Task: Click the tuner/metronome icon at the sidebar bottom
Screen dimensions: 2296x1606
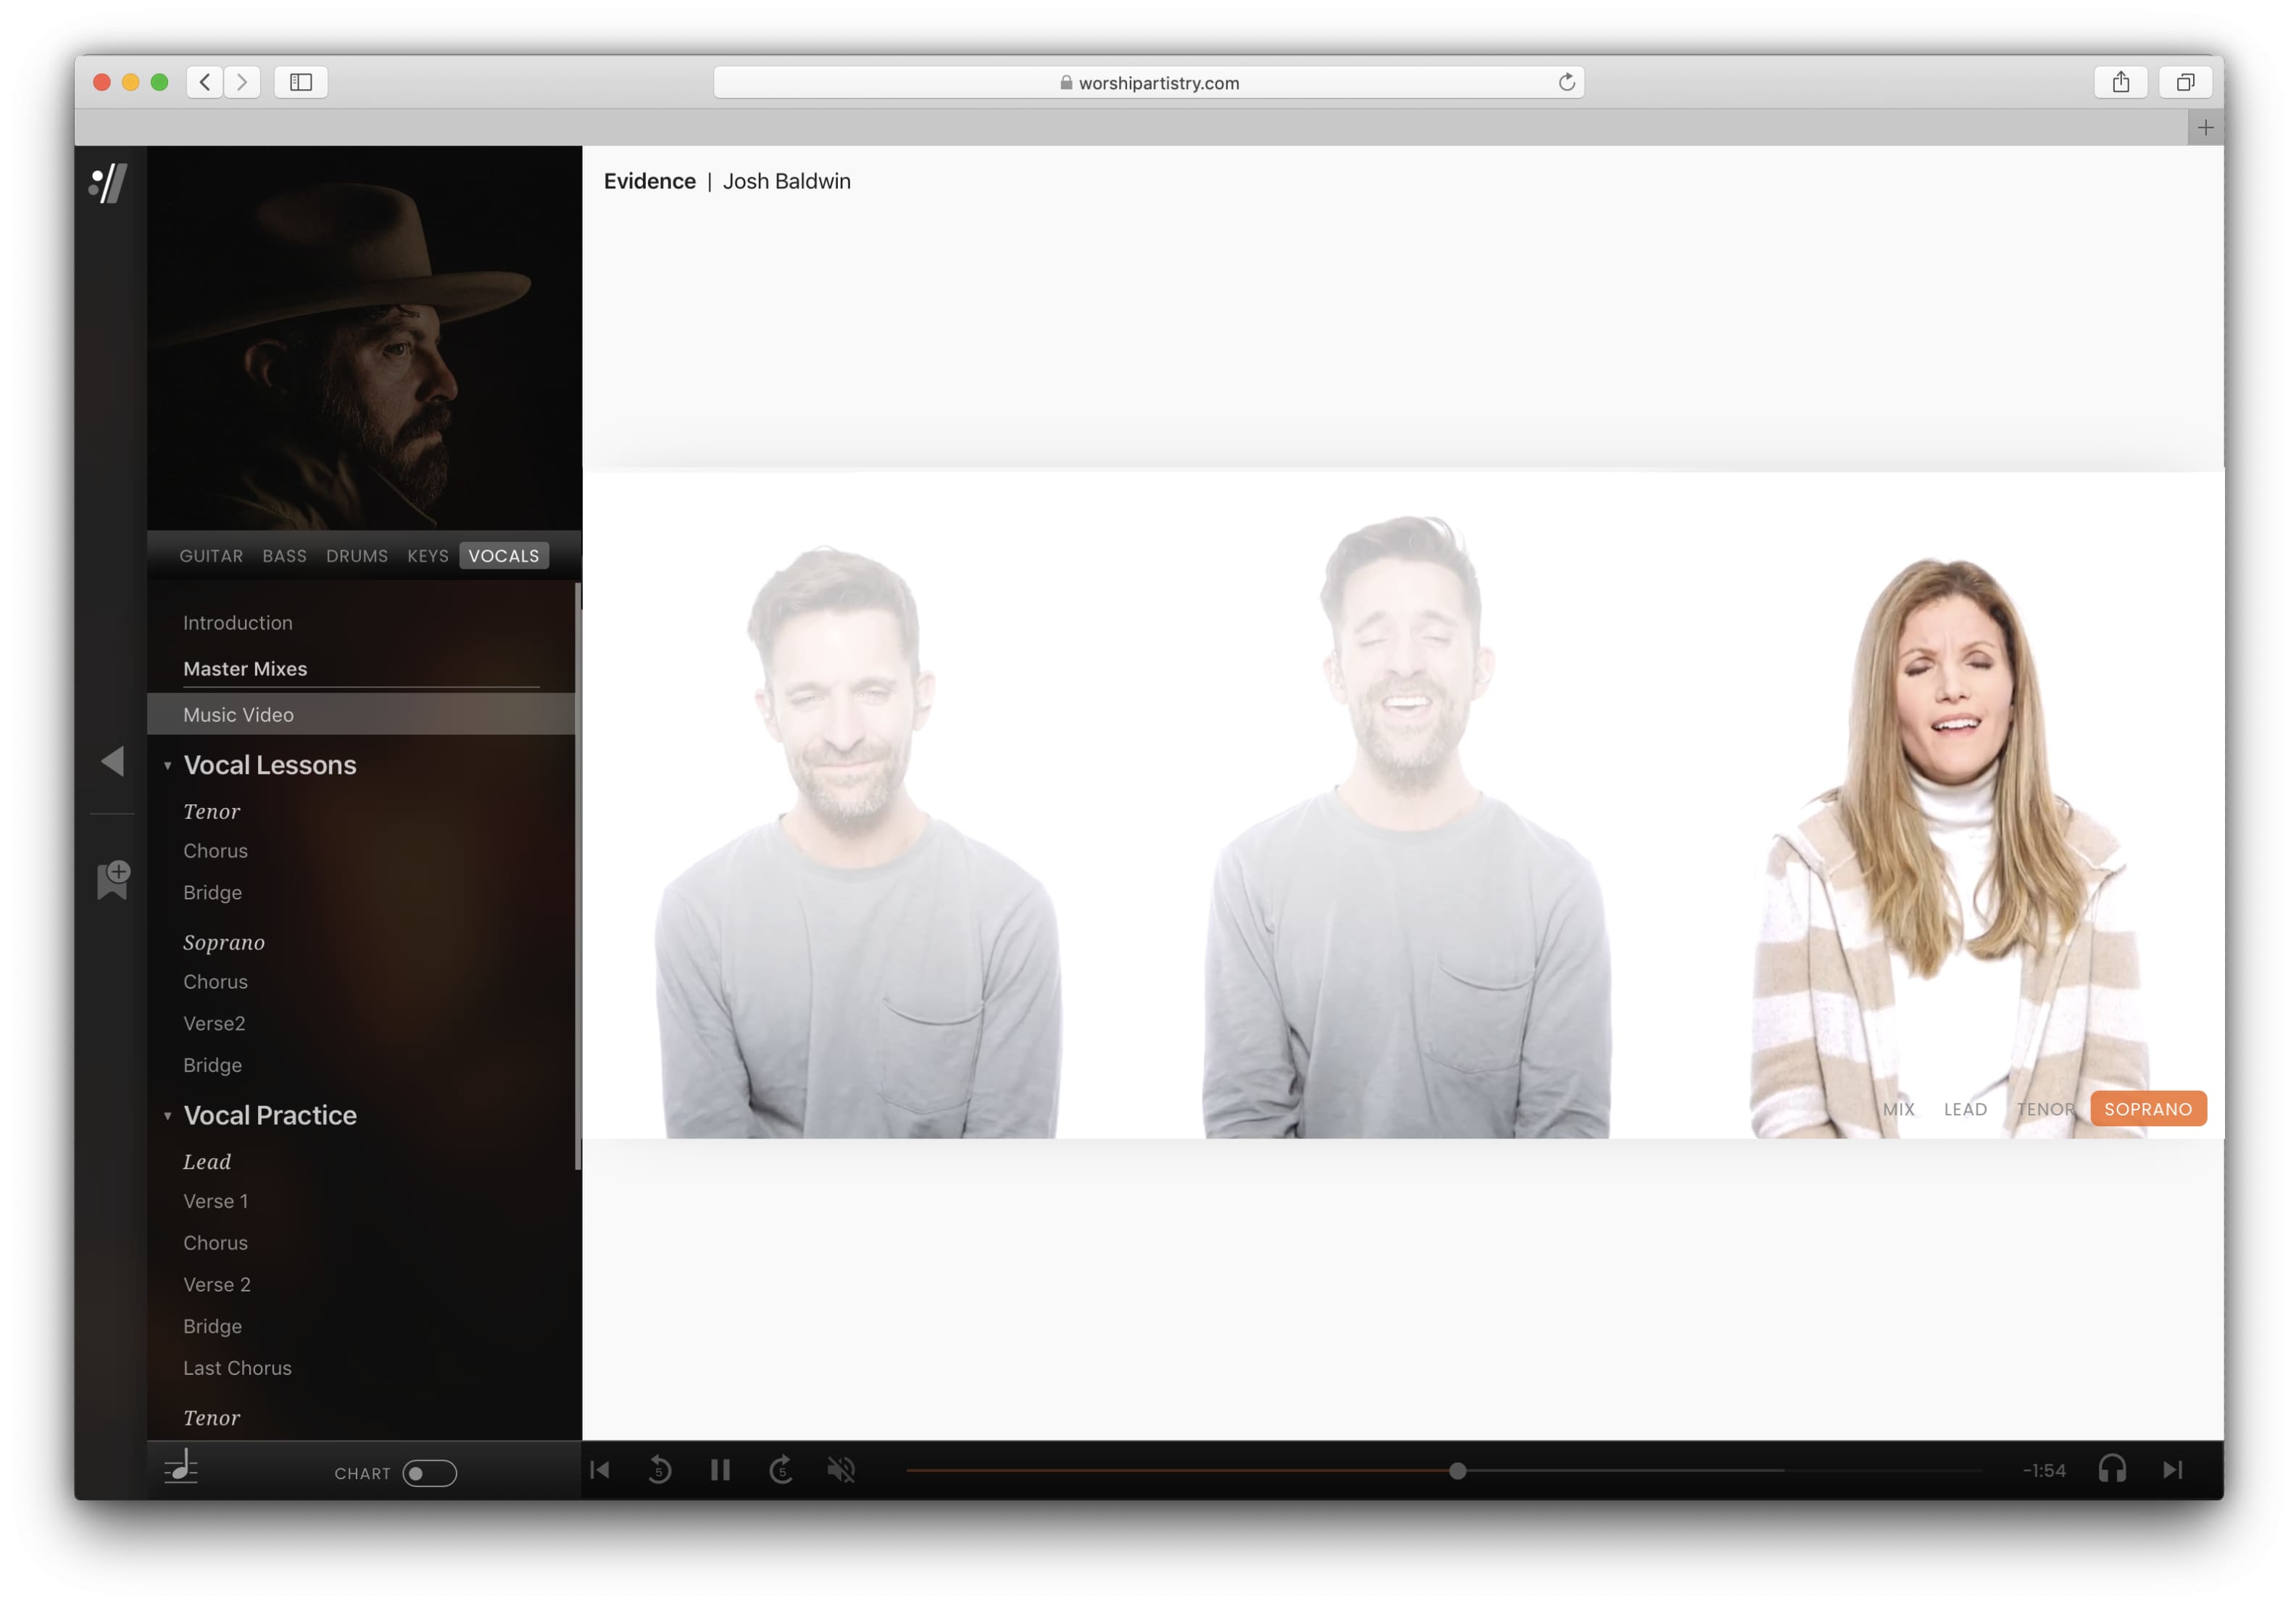Action: tap(181, 1467)
